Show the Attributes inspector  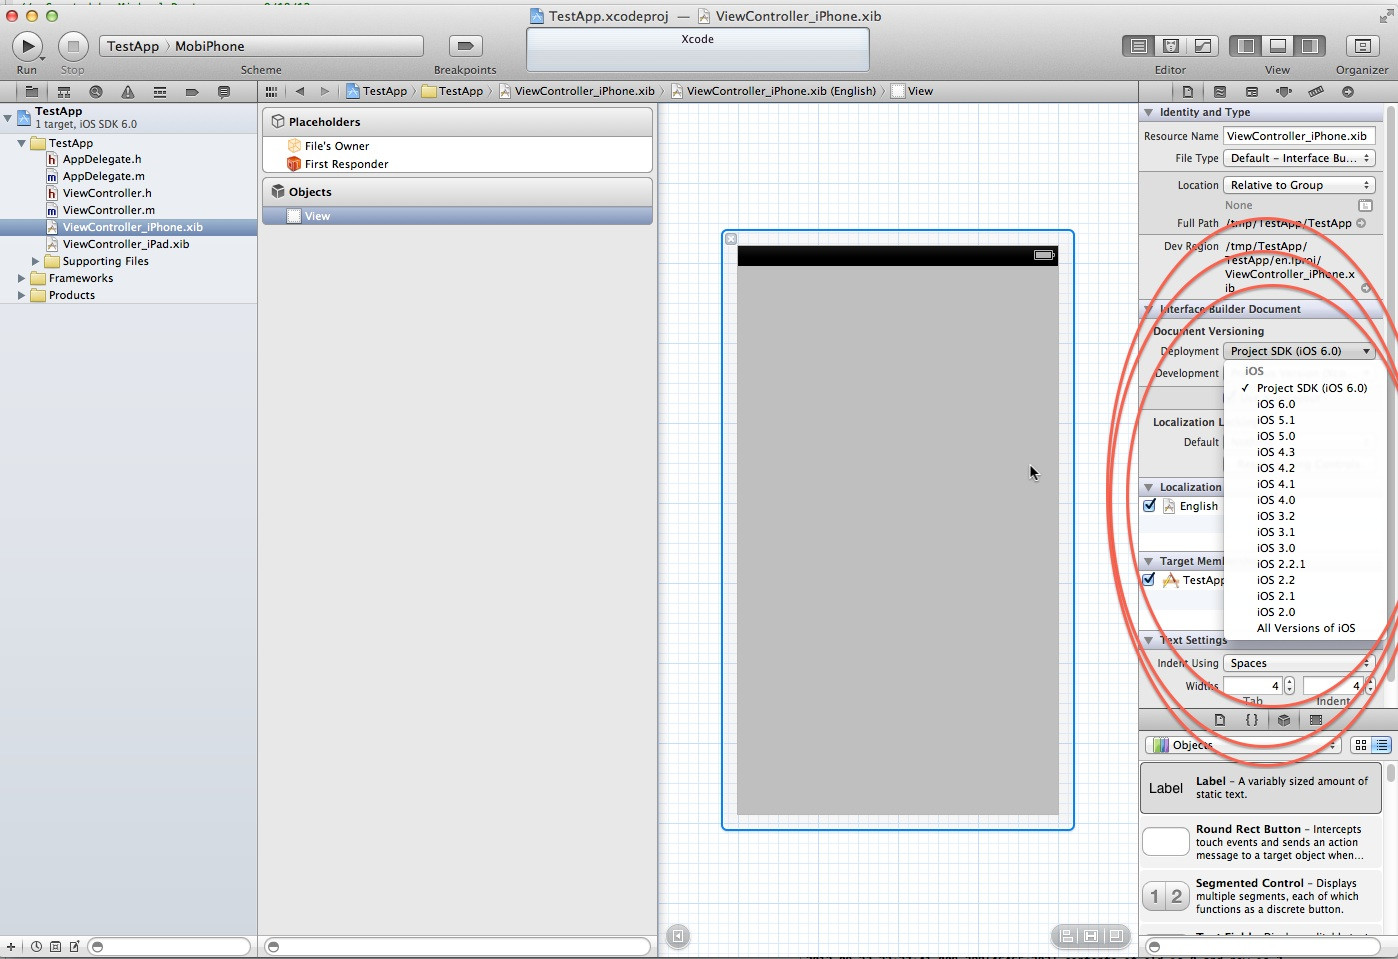pyautogui.click(x=1284, y=91)
